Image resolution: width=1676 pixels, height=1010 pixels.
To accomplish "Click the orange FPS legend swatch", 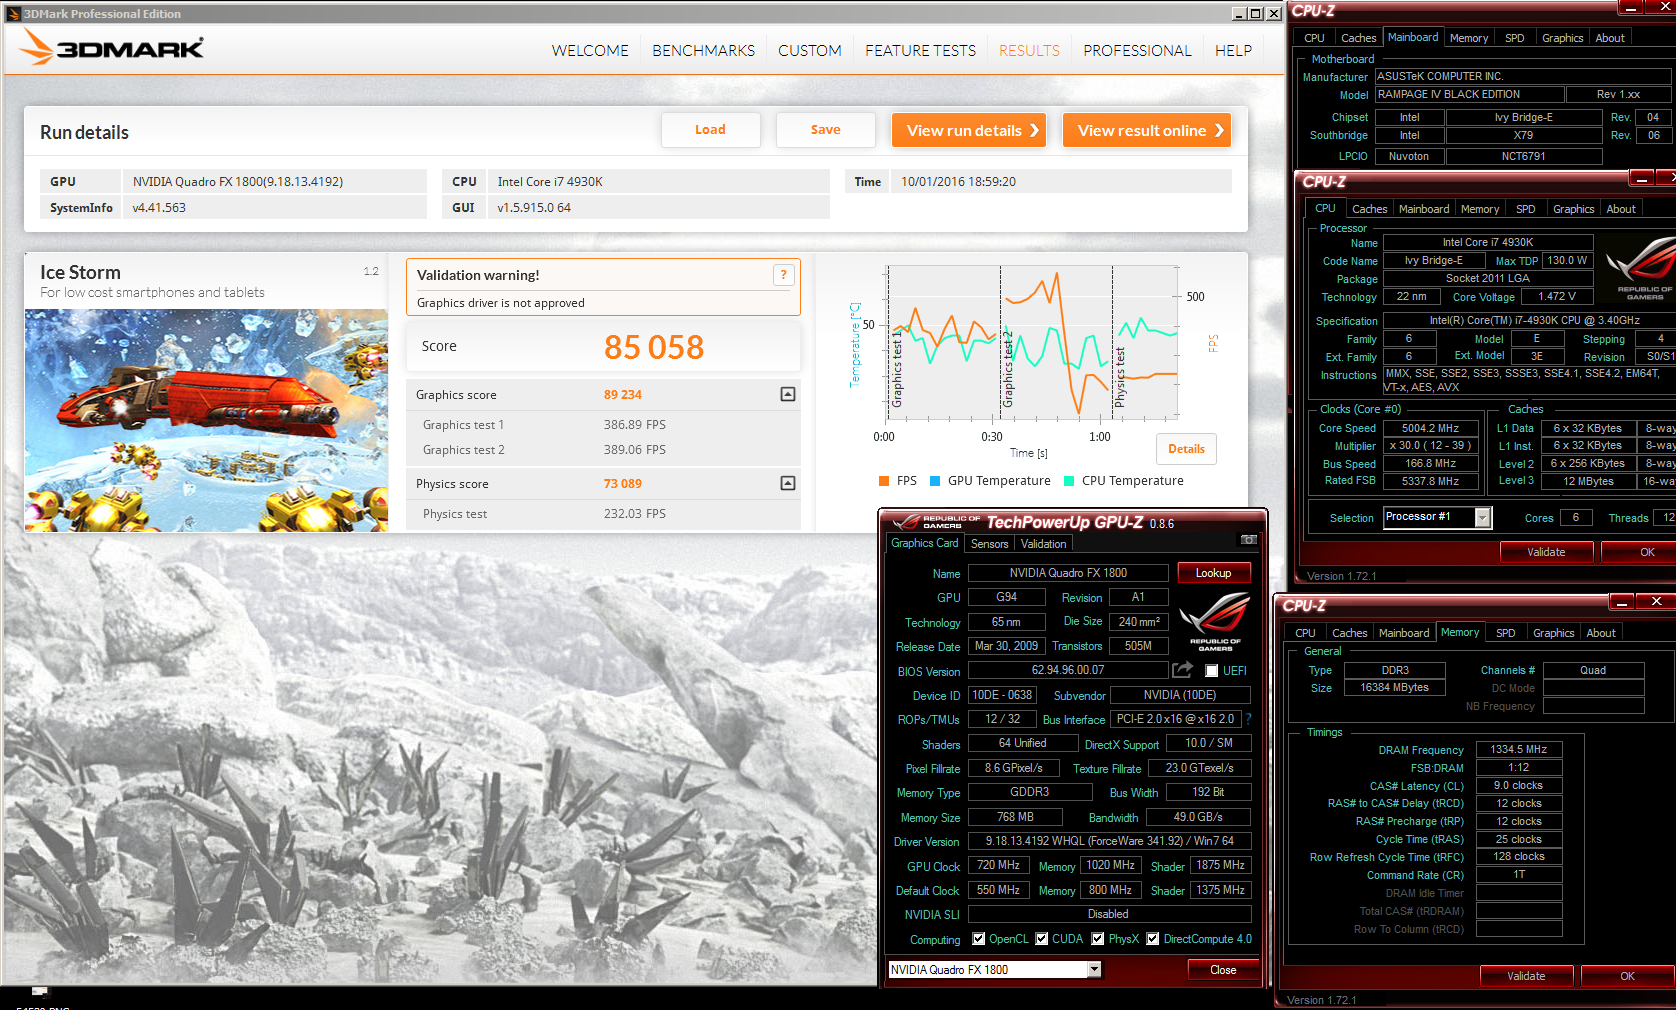I will coord(884,481).
